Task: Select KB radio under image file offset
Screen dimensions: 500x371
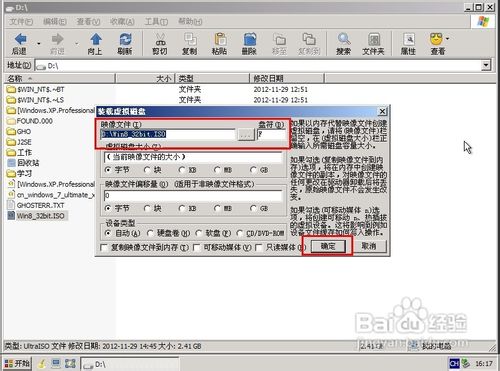Action: 182,208
